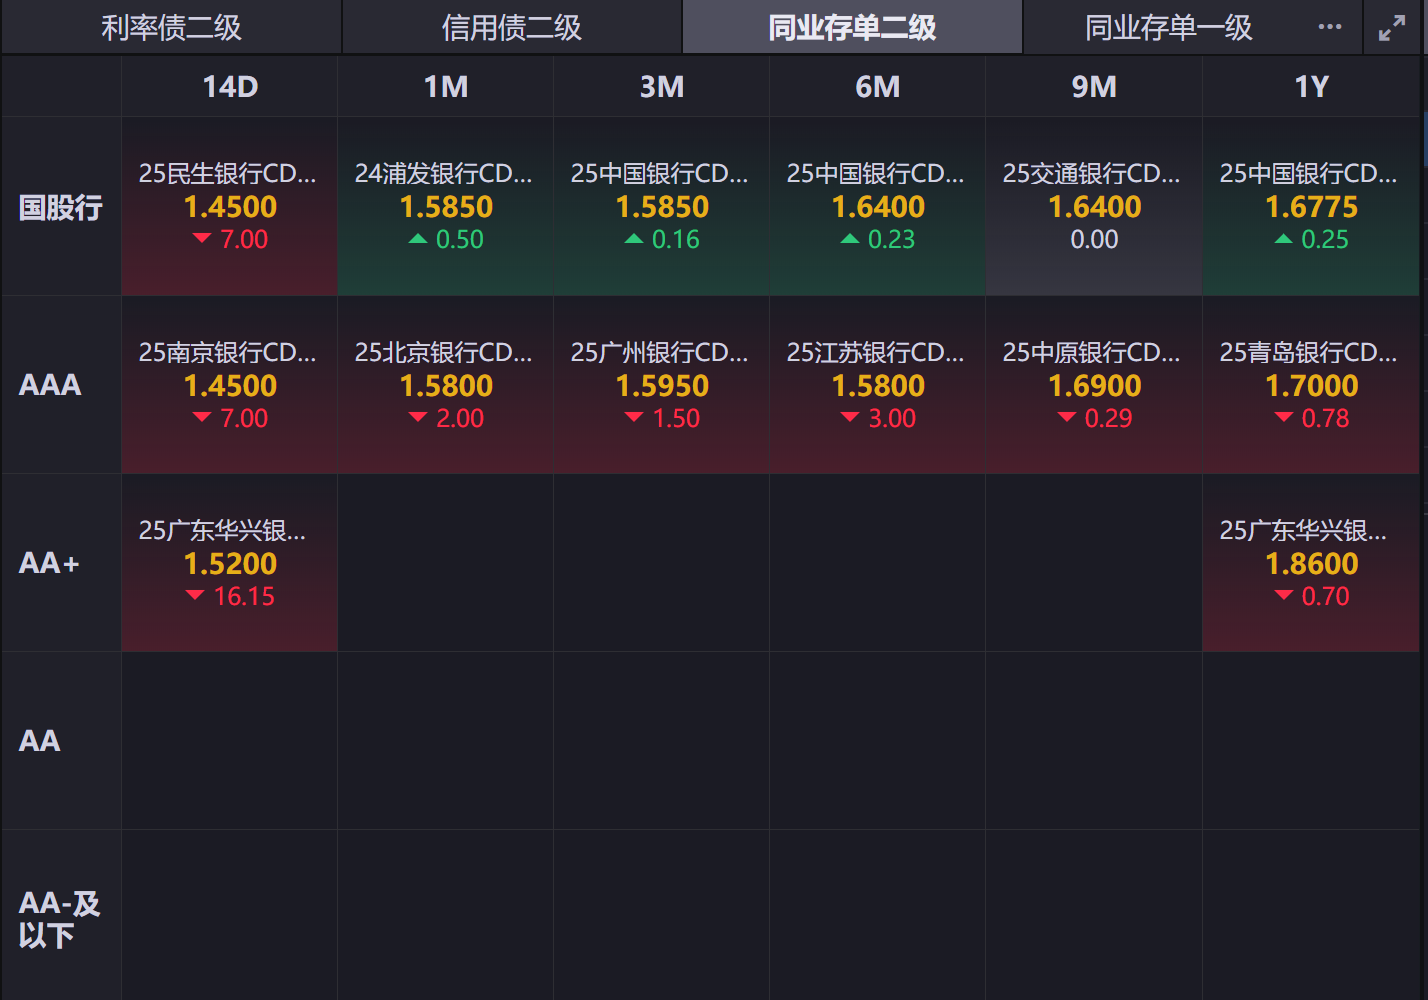Open the 25民生银行CD cell at 1.4500
This screenshot has width=1428, height=1000.
tap(230, 207)
